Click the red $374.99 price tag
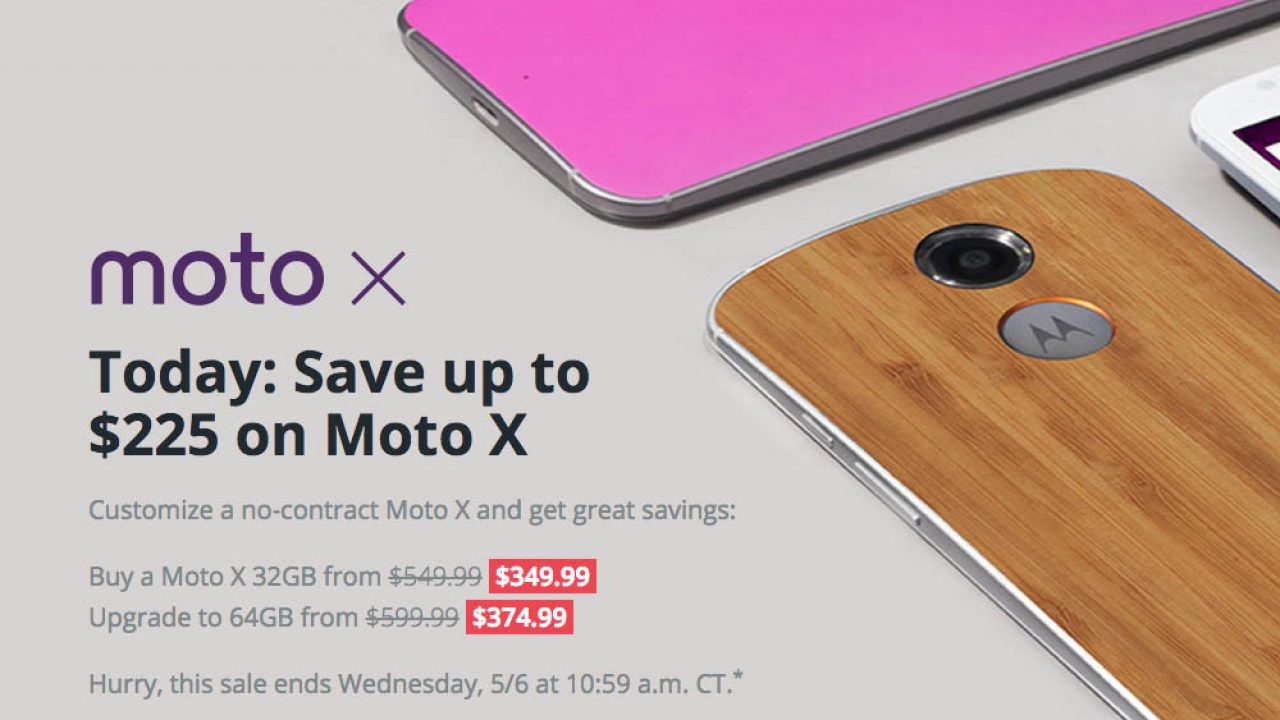1280x720 pixels. [519, 617]
